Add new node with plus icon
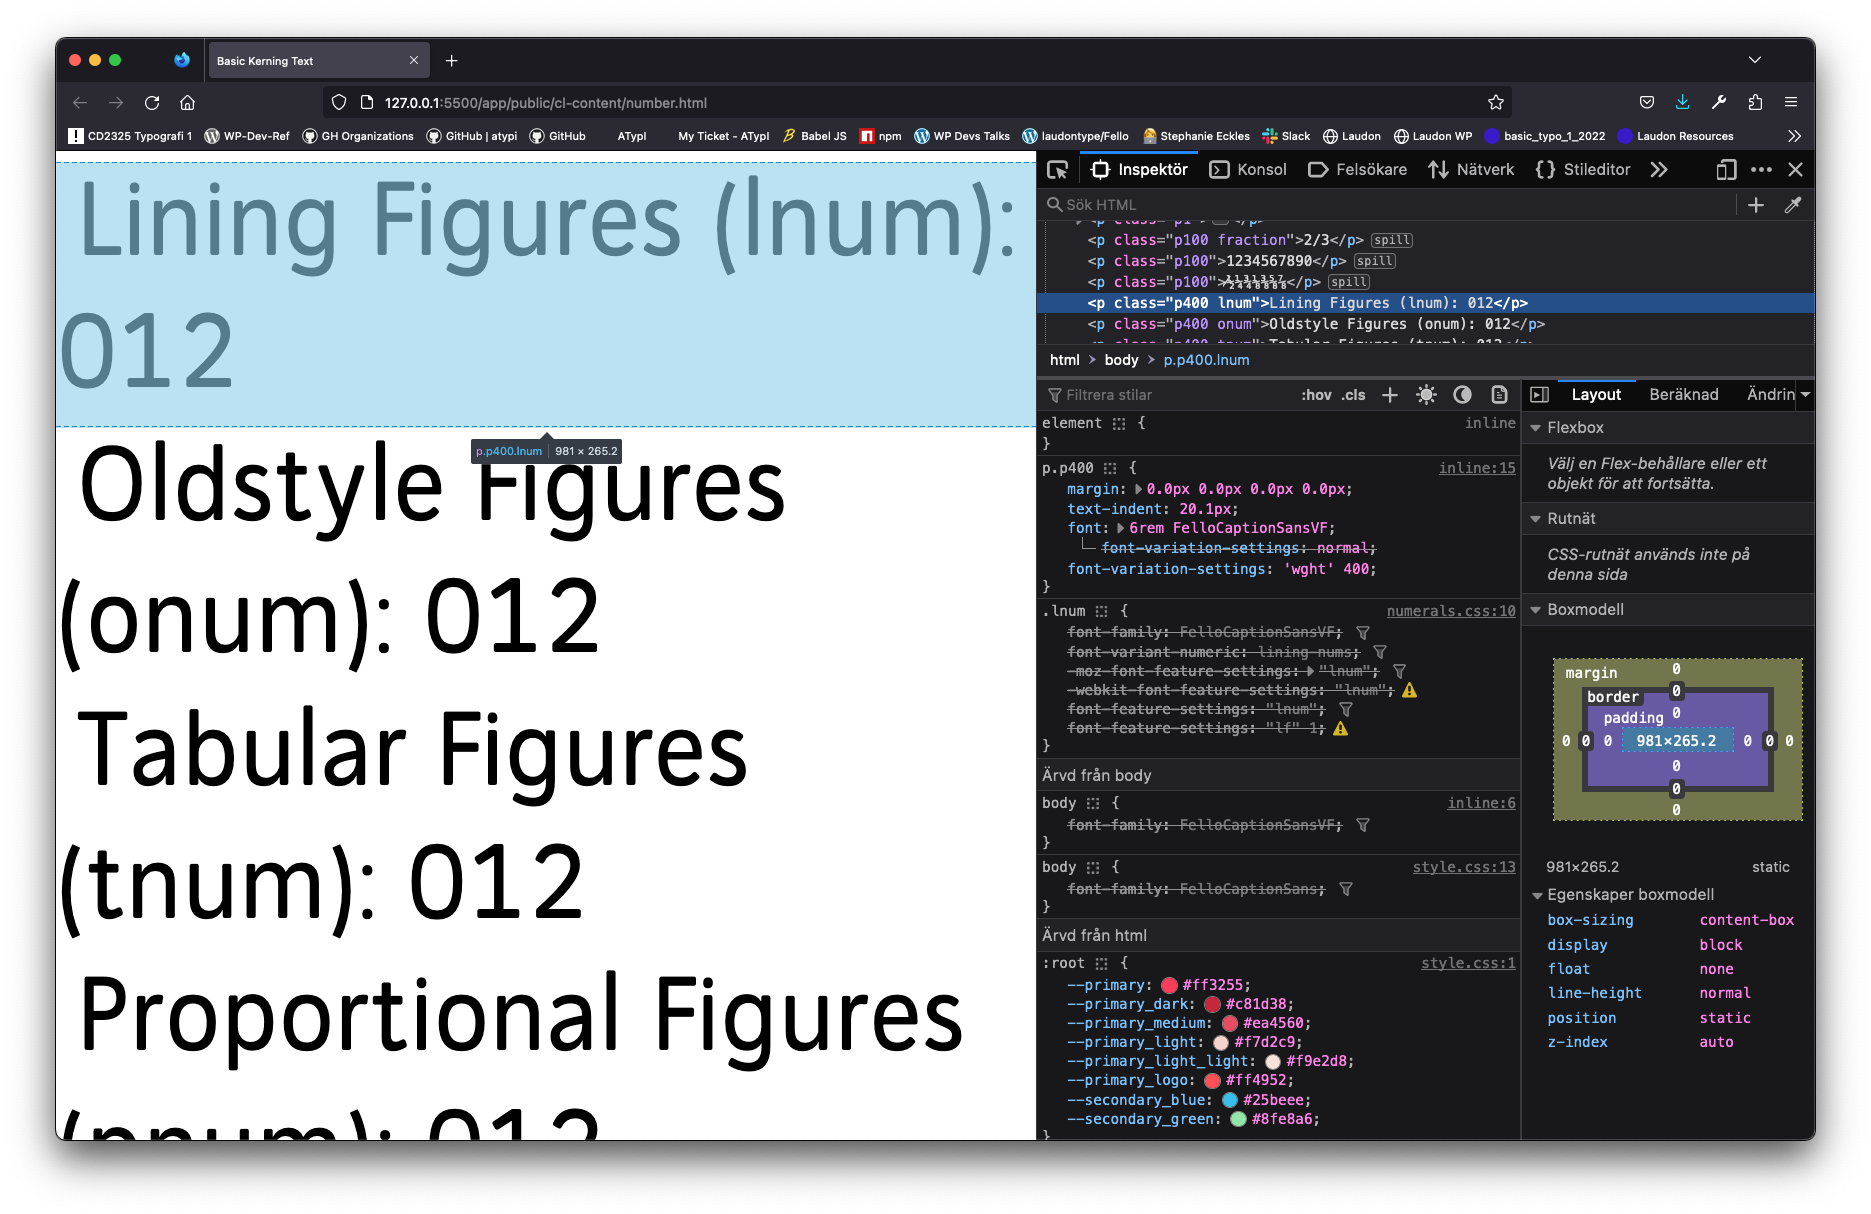This screenshot has width=1871, height=1214. point(1756,205)
